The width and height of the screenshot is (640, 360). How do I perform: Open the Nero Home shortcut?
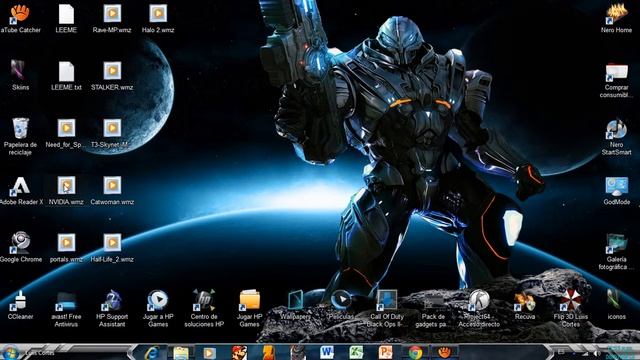pyautogui.click(x=616, y=18)
